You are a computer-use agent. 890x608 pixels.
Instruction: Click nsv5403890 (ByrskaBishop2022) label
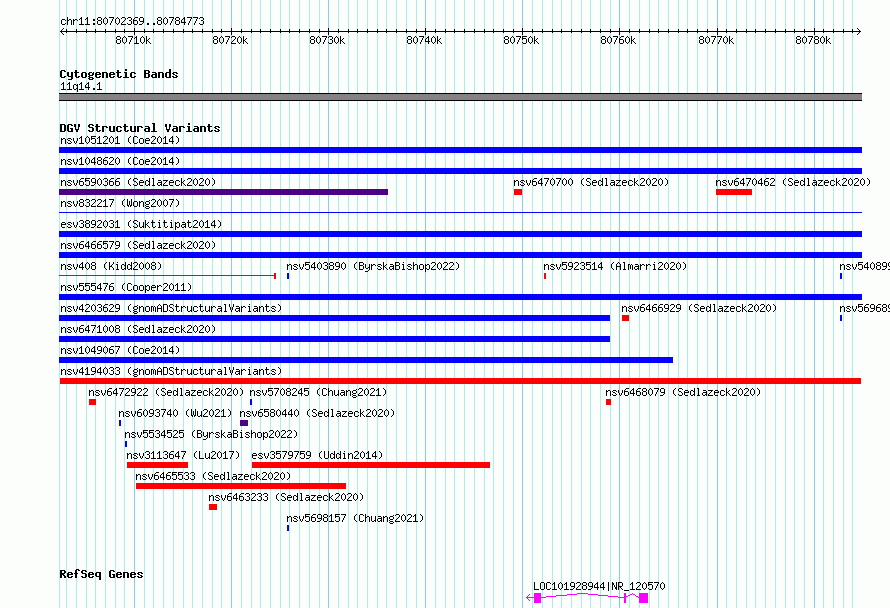click(373, 266)
